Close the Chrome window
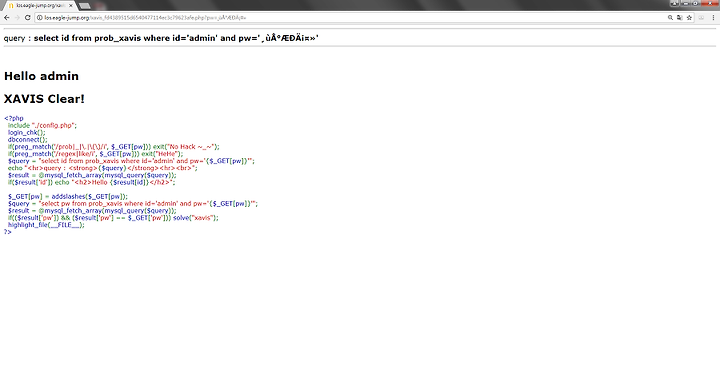 pyautogui.click(x=709, y=3)
